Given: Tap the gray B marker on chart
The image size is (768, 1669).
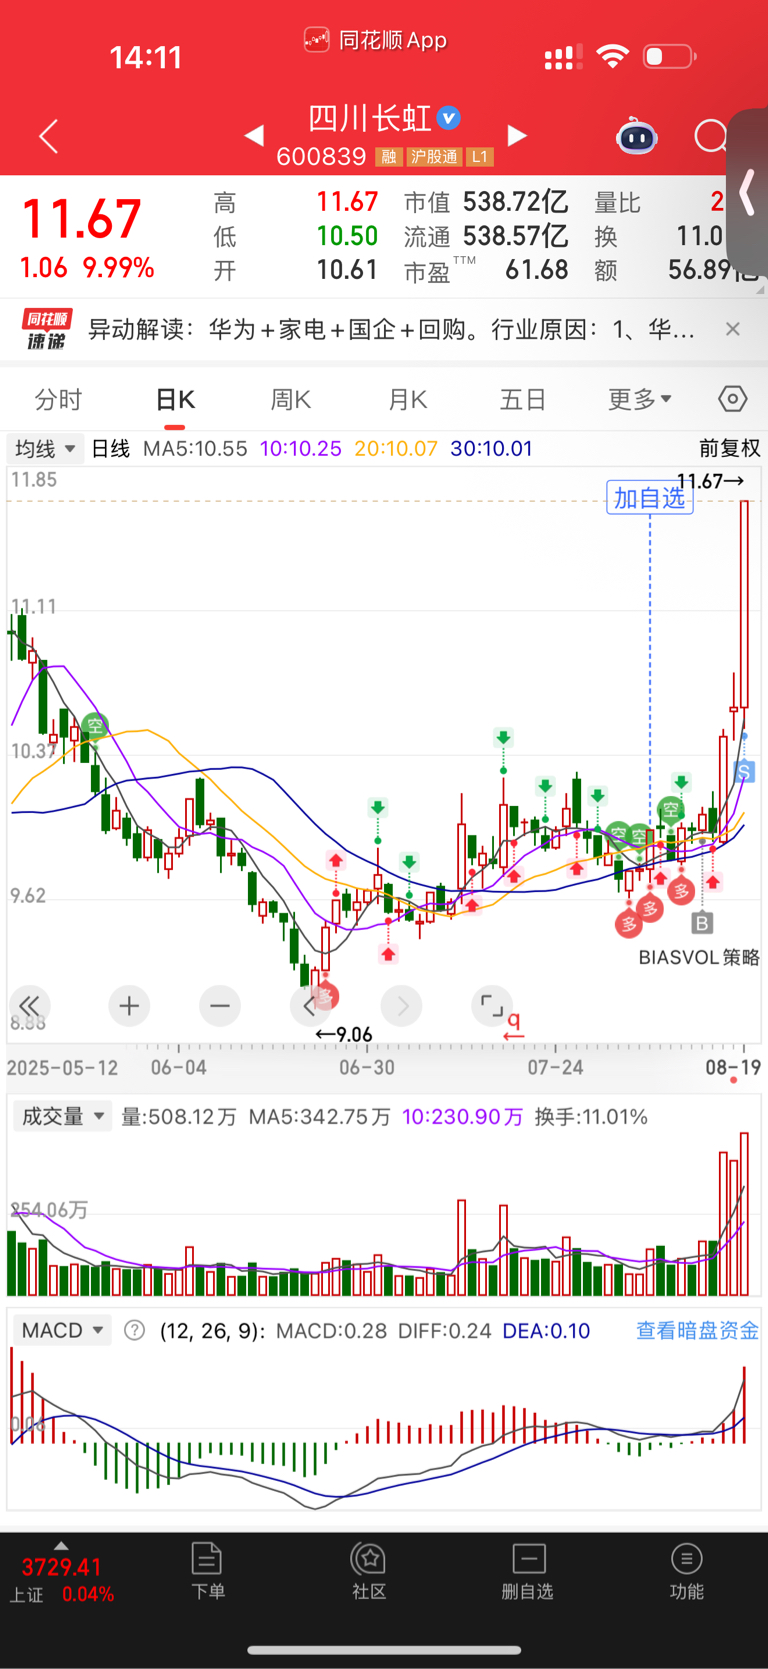Looking at the screenshot, I should 702,923.
